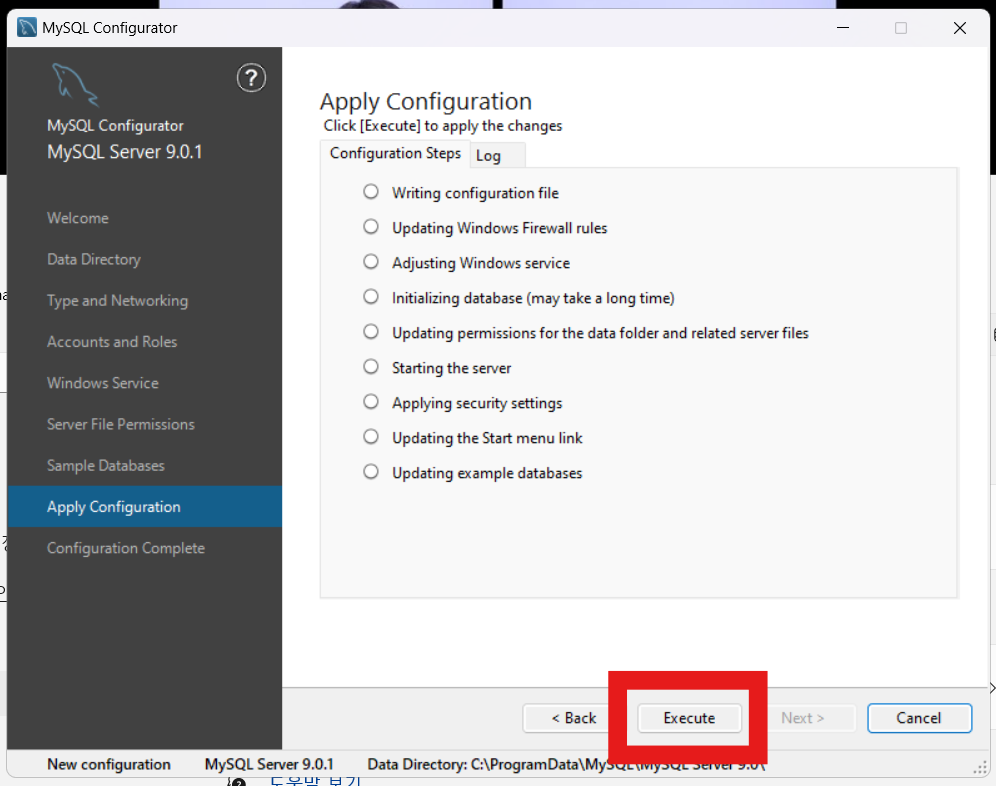Select Apply Configuration in the sidebar

coord(145,506)
